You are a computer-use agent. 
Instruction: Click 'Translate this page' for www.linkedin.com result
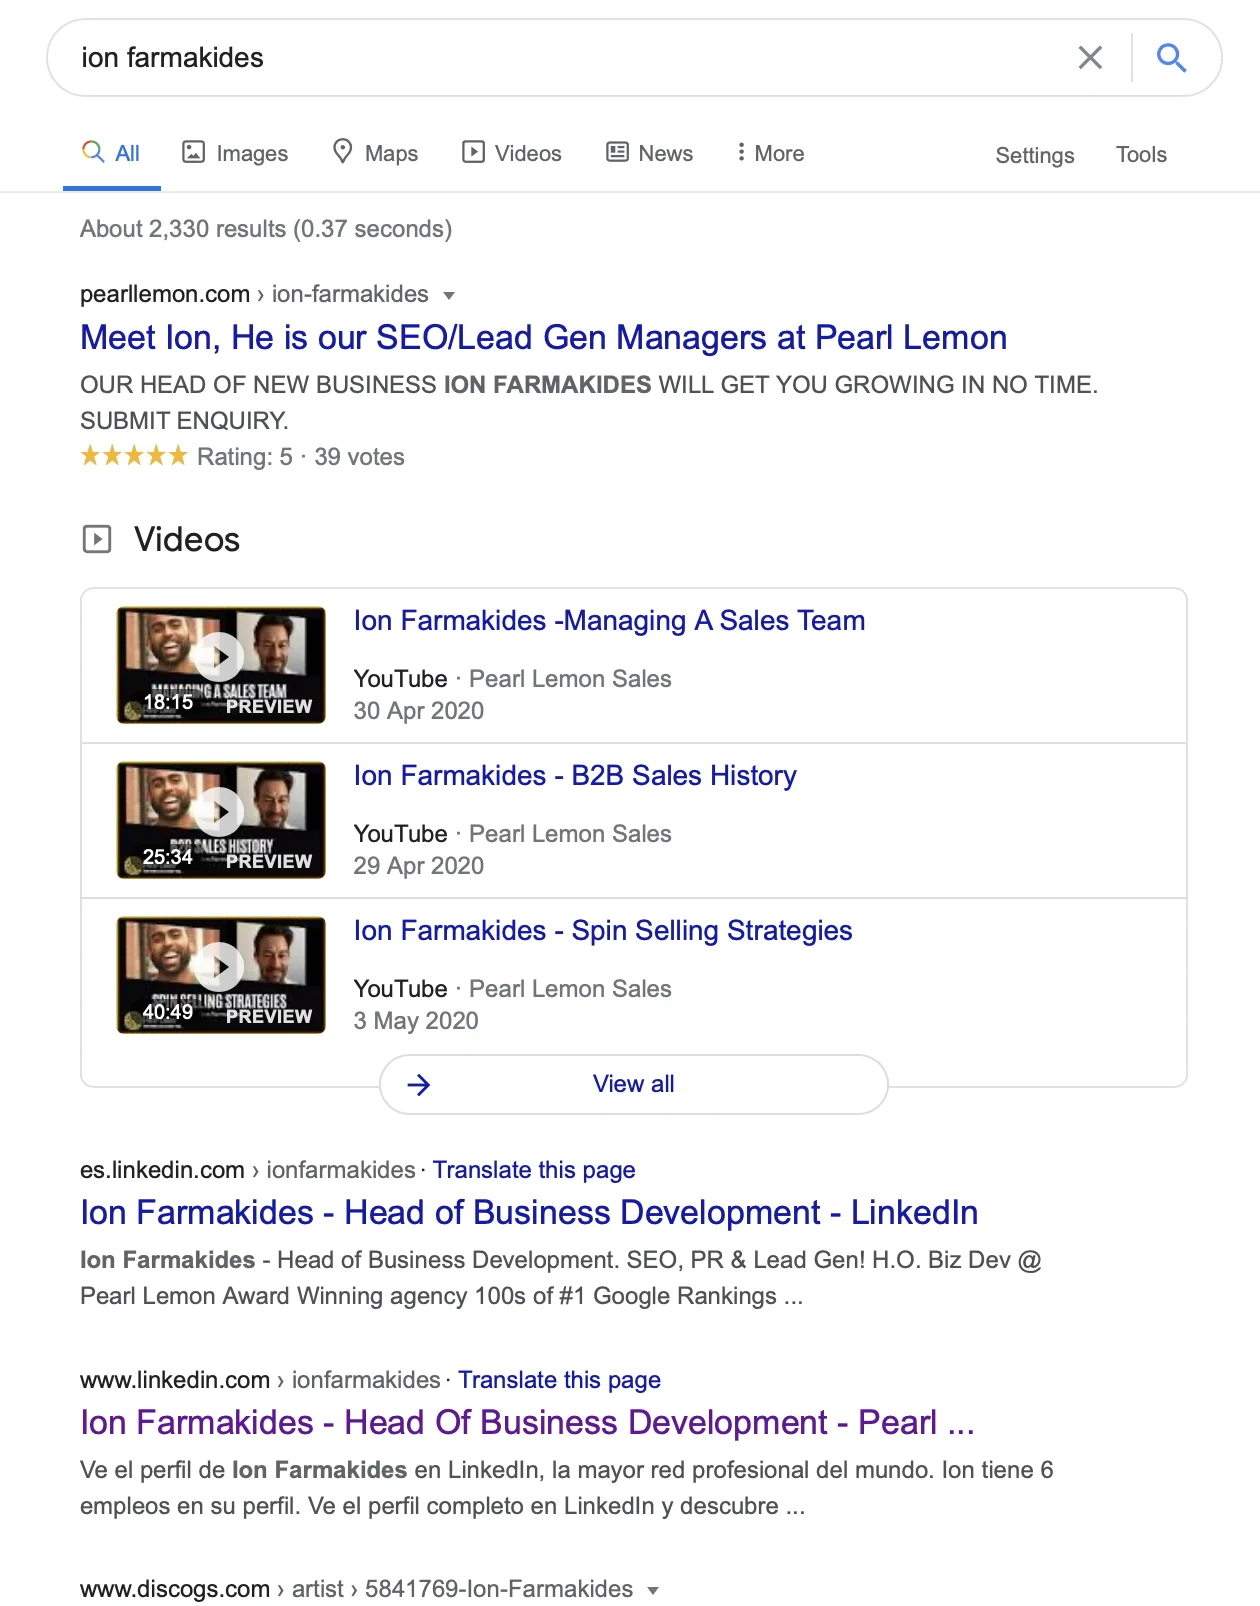[559, 1380]
